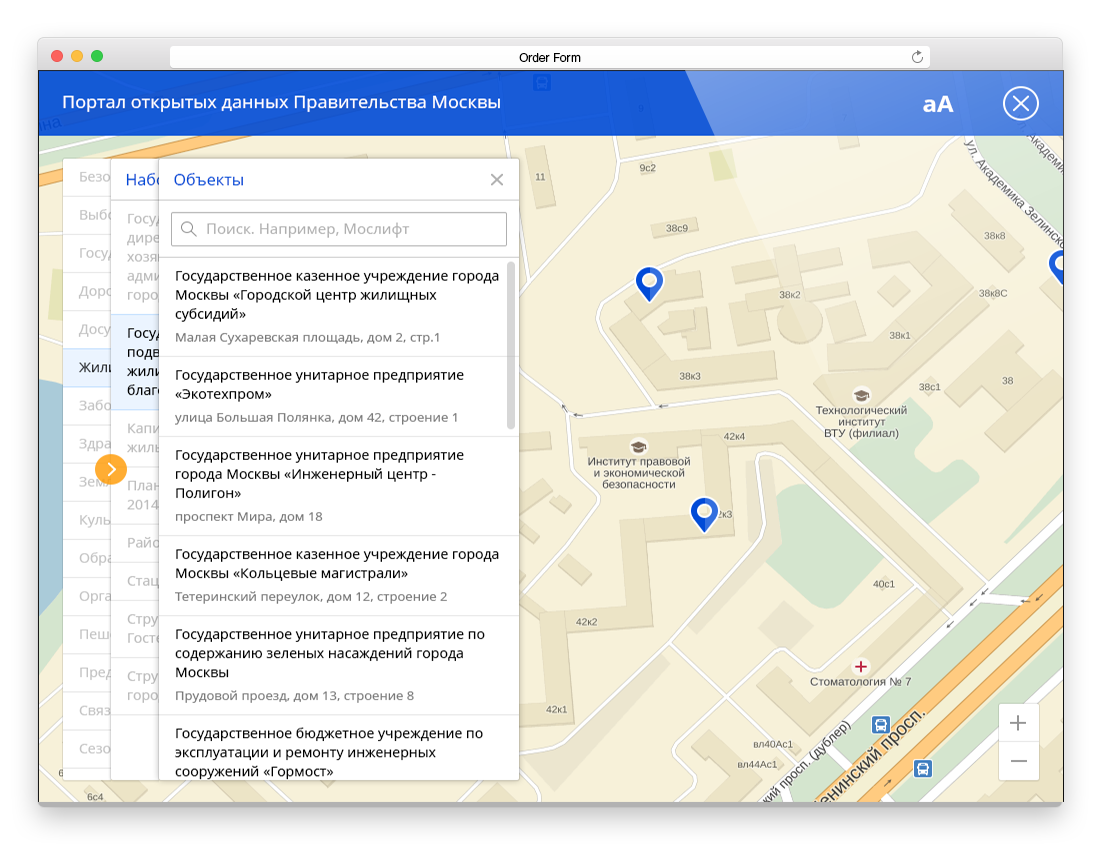Image resolution: width=1100 pixels, height=845 pixels.
Task: Click the aA font size icon
Action: click(937, 104)
